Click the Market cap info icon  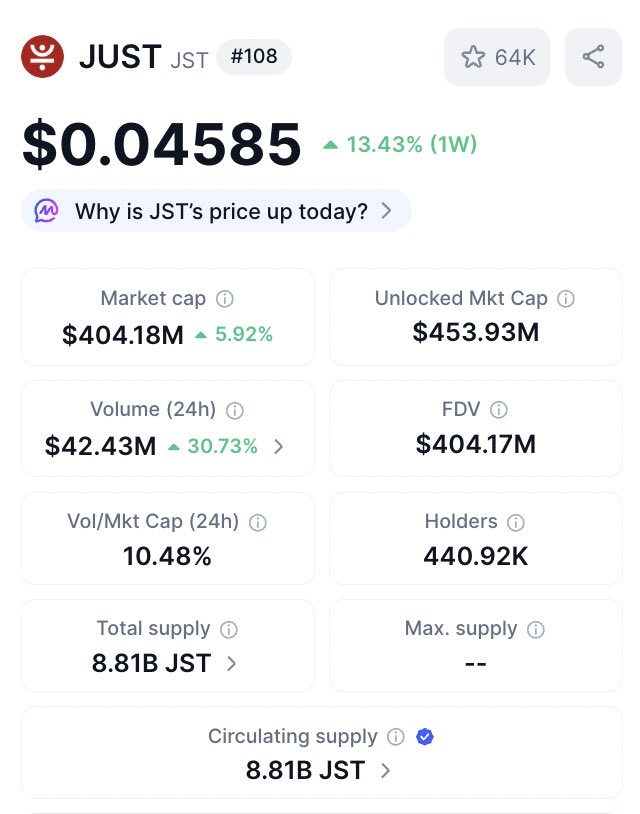(225, 299)
